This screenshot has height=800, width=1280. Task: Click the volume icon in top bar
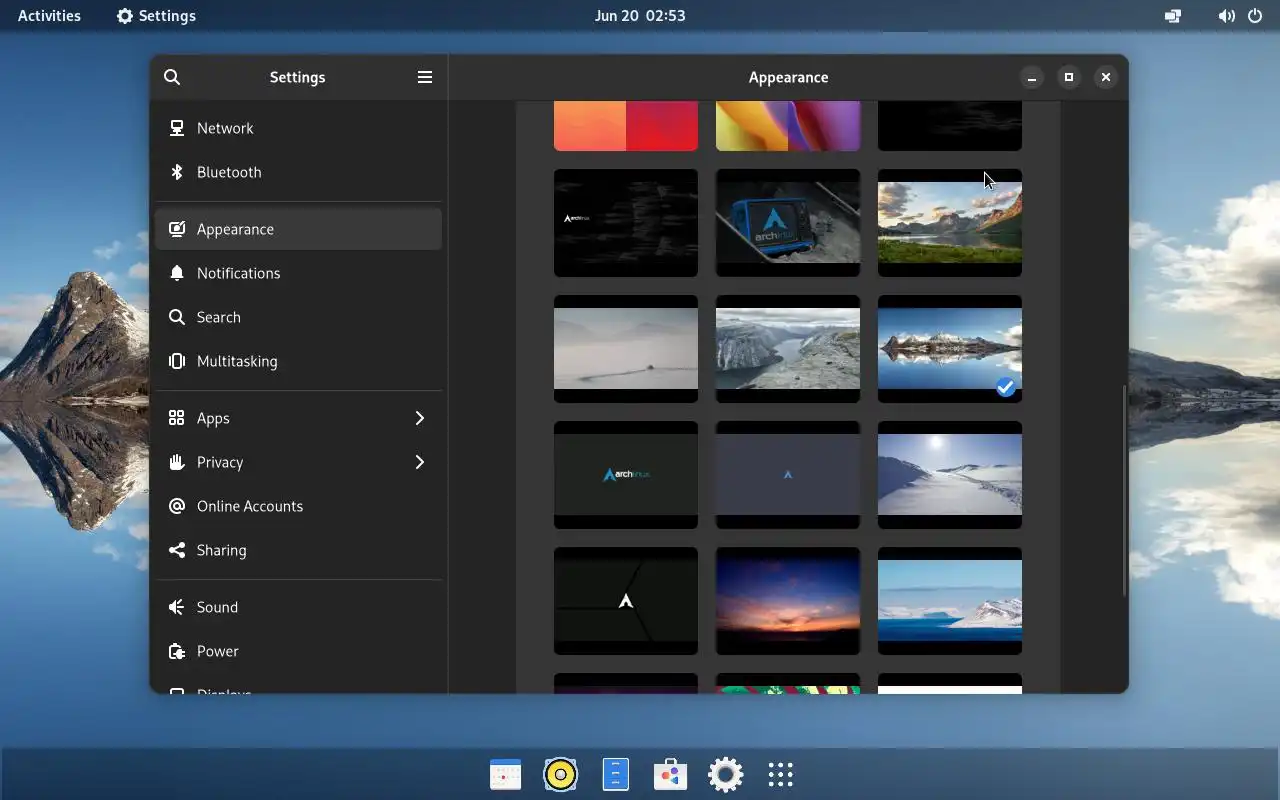1226,16
